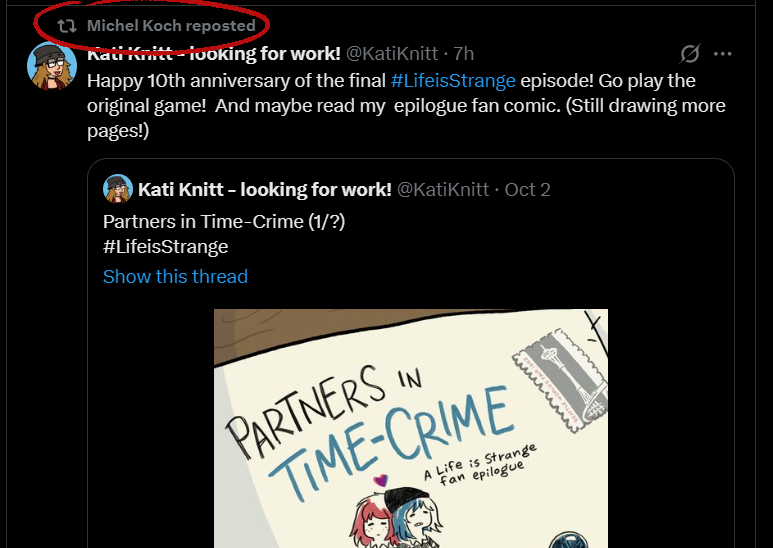Open Michel Koch's profile from repost label

click(171, 25)
